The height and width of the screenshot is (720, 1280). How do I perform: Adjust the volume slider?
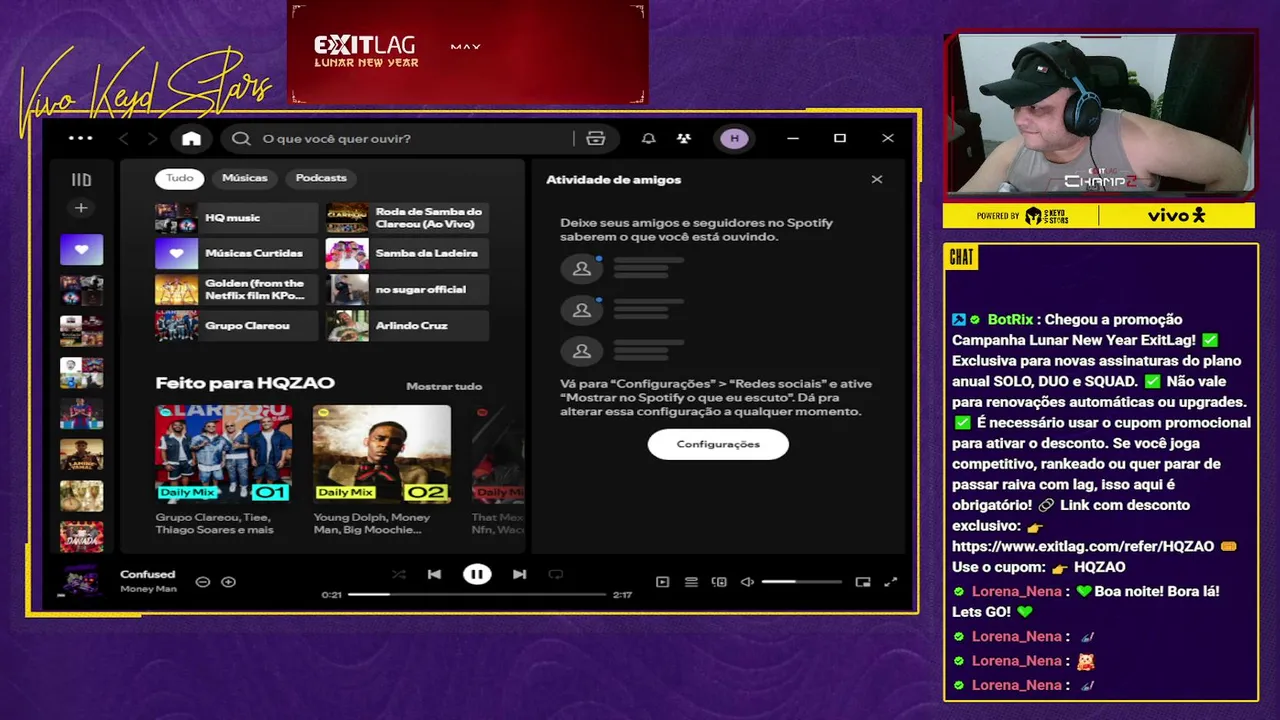[x=801, y=582]
